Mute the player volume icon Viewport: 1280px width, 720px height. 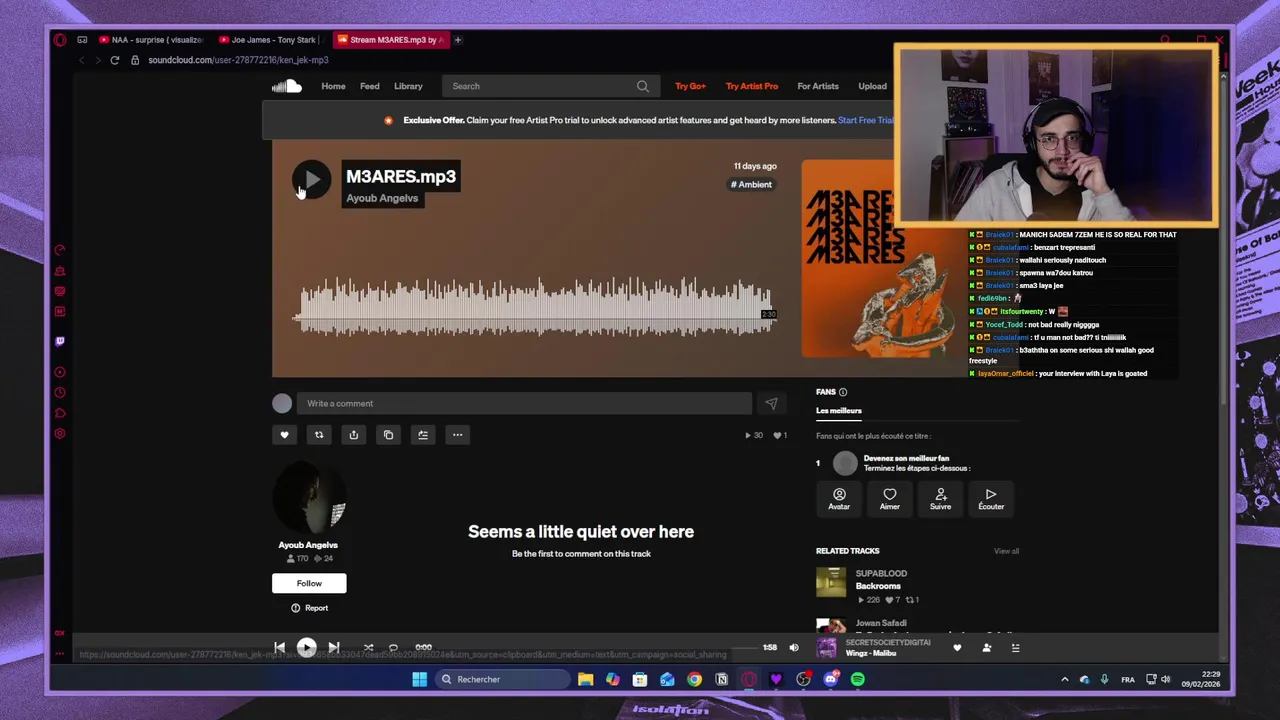(x=794, y=648)
